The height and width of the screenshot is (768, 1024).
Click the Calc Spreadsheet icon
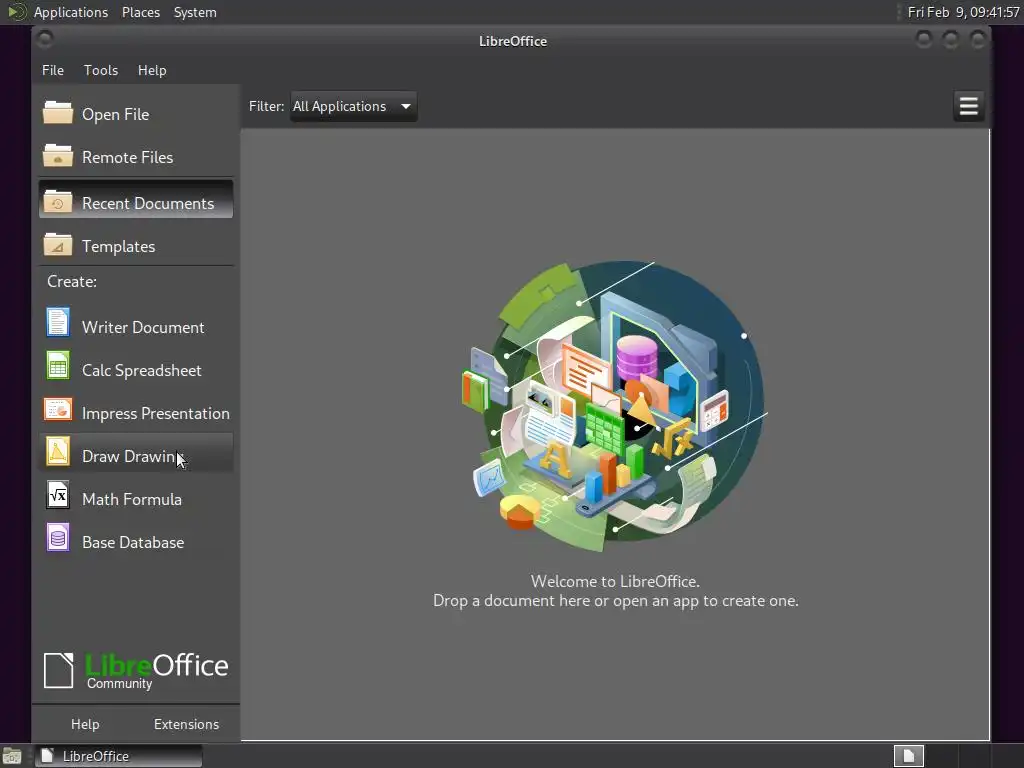pyautogui.click(x=57, y=366)
